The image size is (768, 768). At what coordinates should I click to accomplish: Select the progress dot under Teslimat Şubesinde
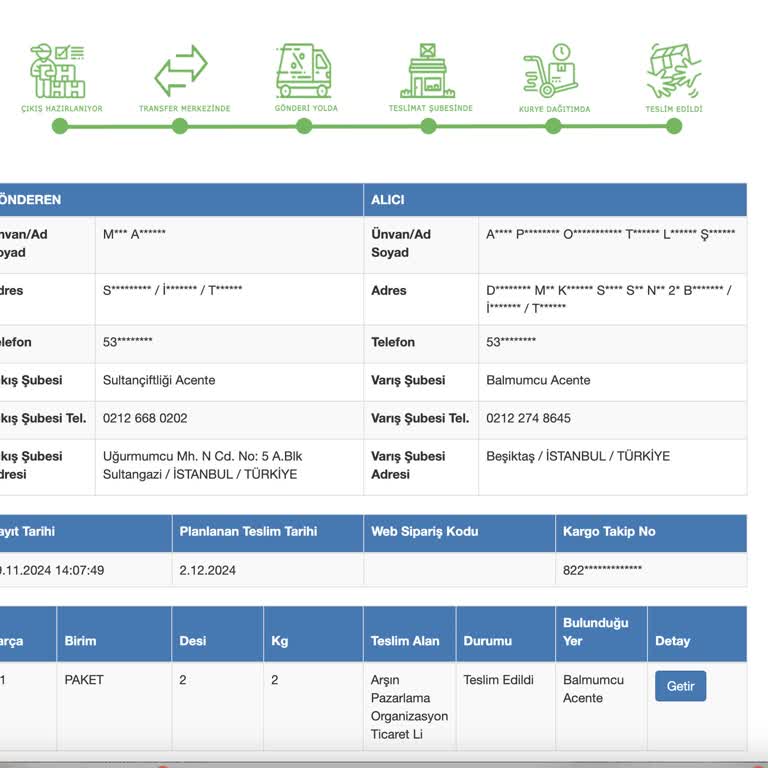click(429, 126)
